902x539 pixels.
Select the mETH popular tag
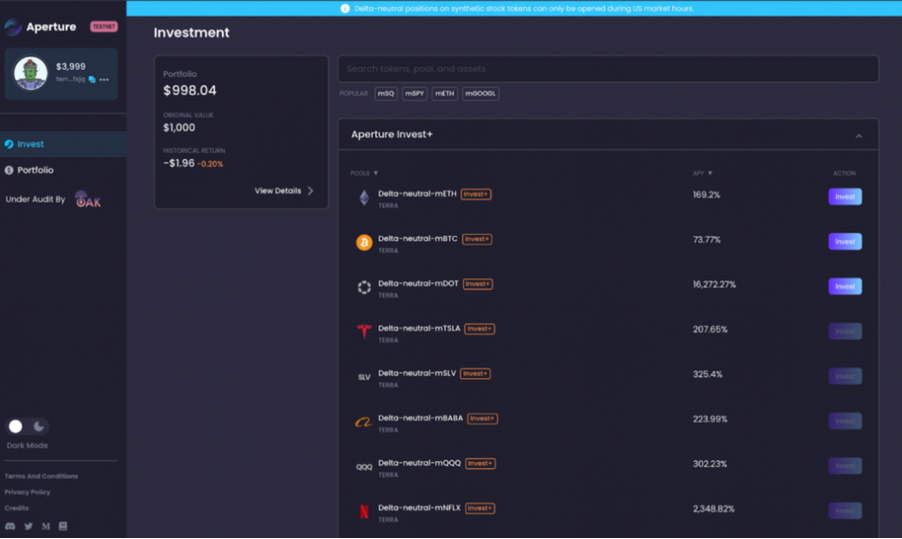point(445,94)
